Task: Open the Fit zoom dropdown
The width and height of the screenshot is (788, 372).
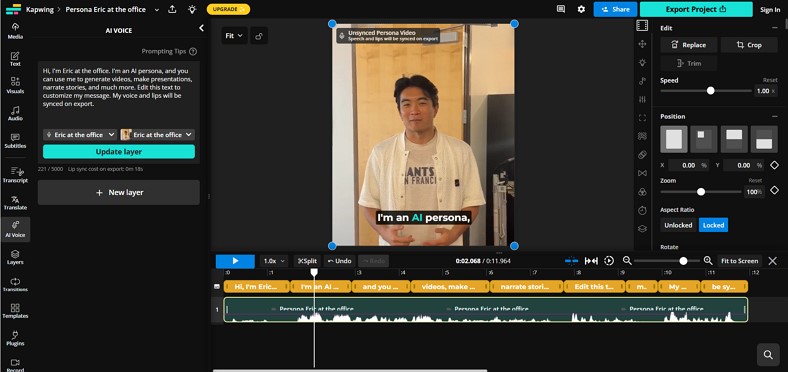Action: (234, 36)
